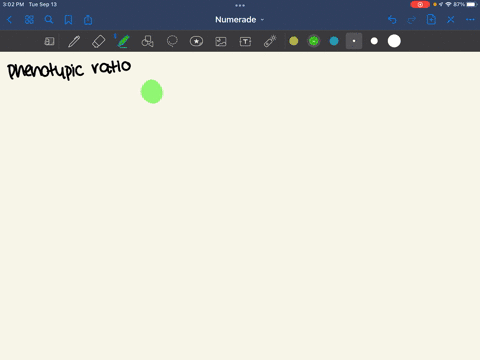Tap the three-dot multitasking control at top
Viewport: 480px width, 360px height.
click(240, 5)
